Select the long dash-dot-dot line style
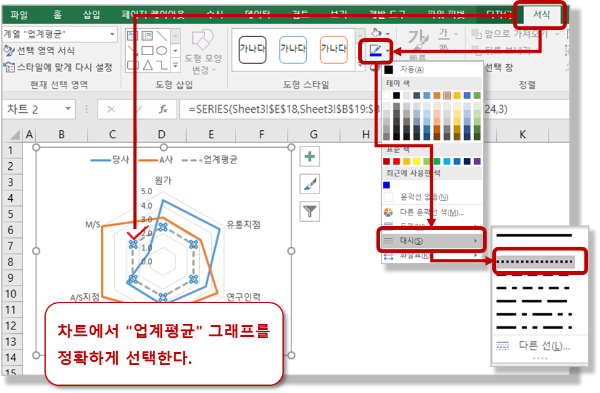 (534, 328)
